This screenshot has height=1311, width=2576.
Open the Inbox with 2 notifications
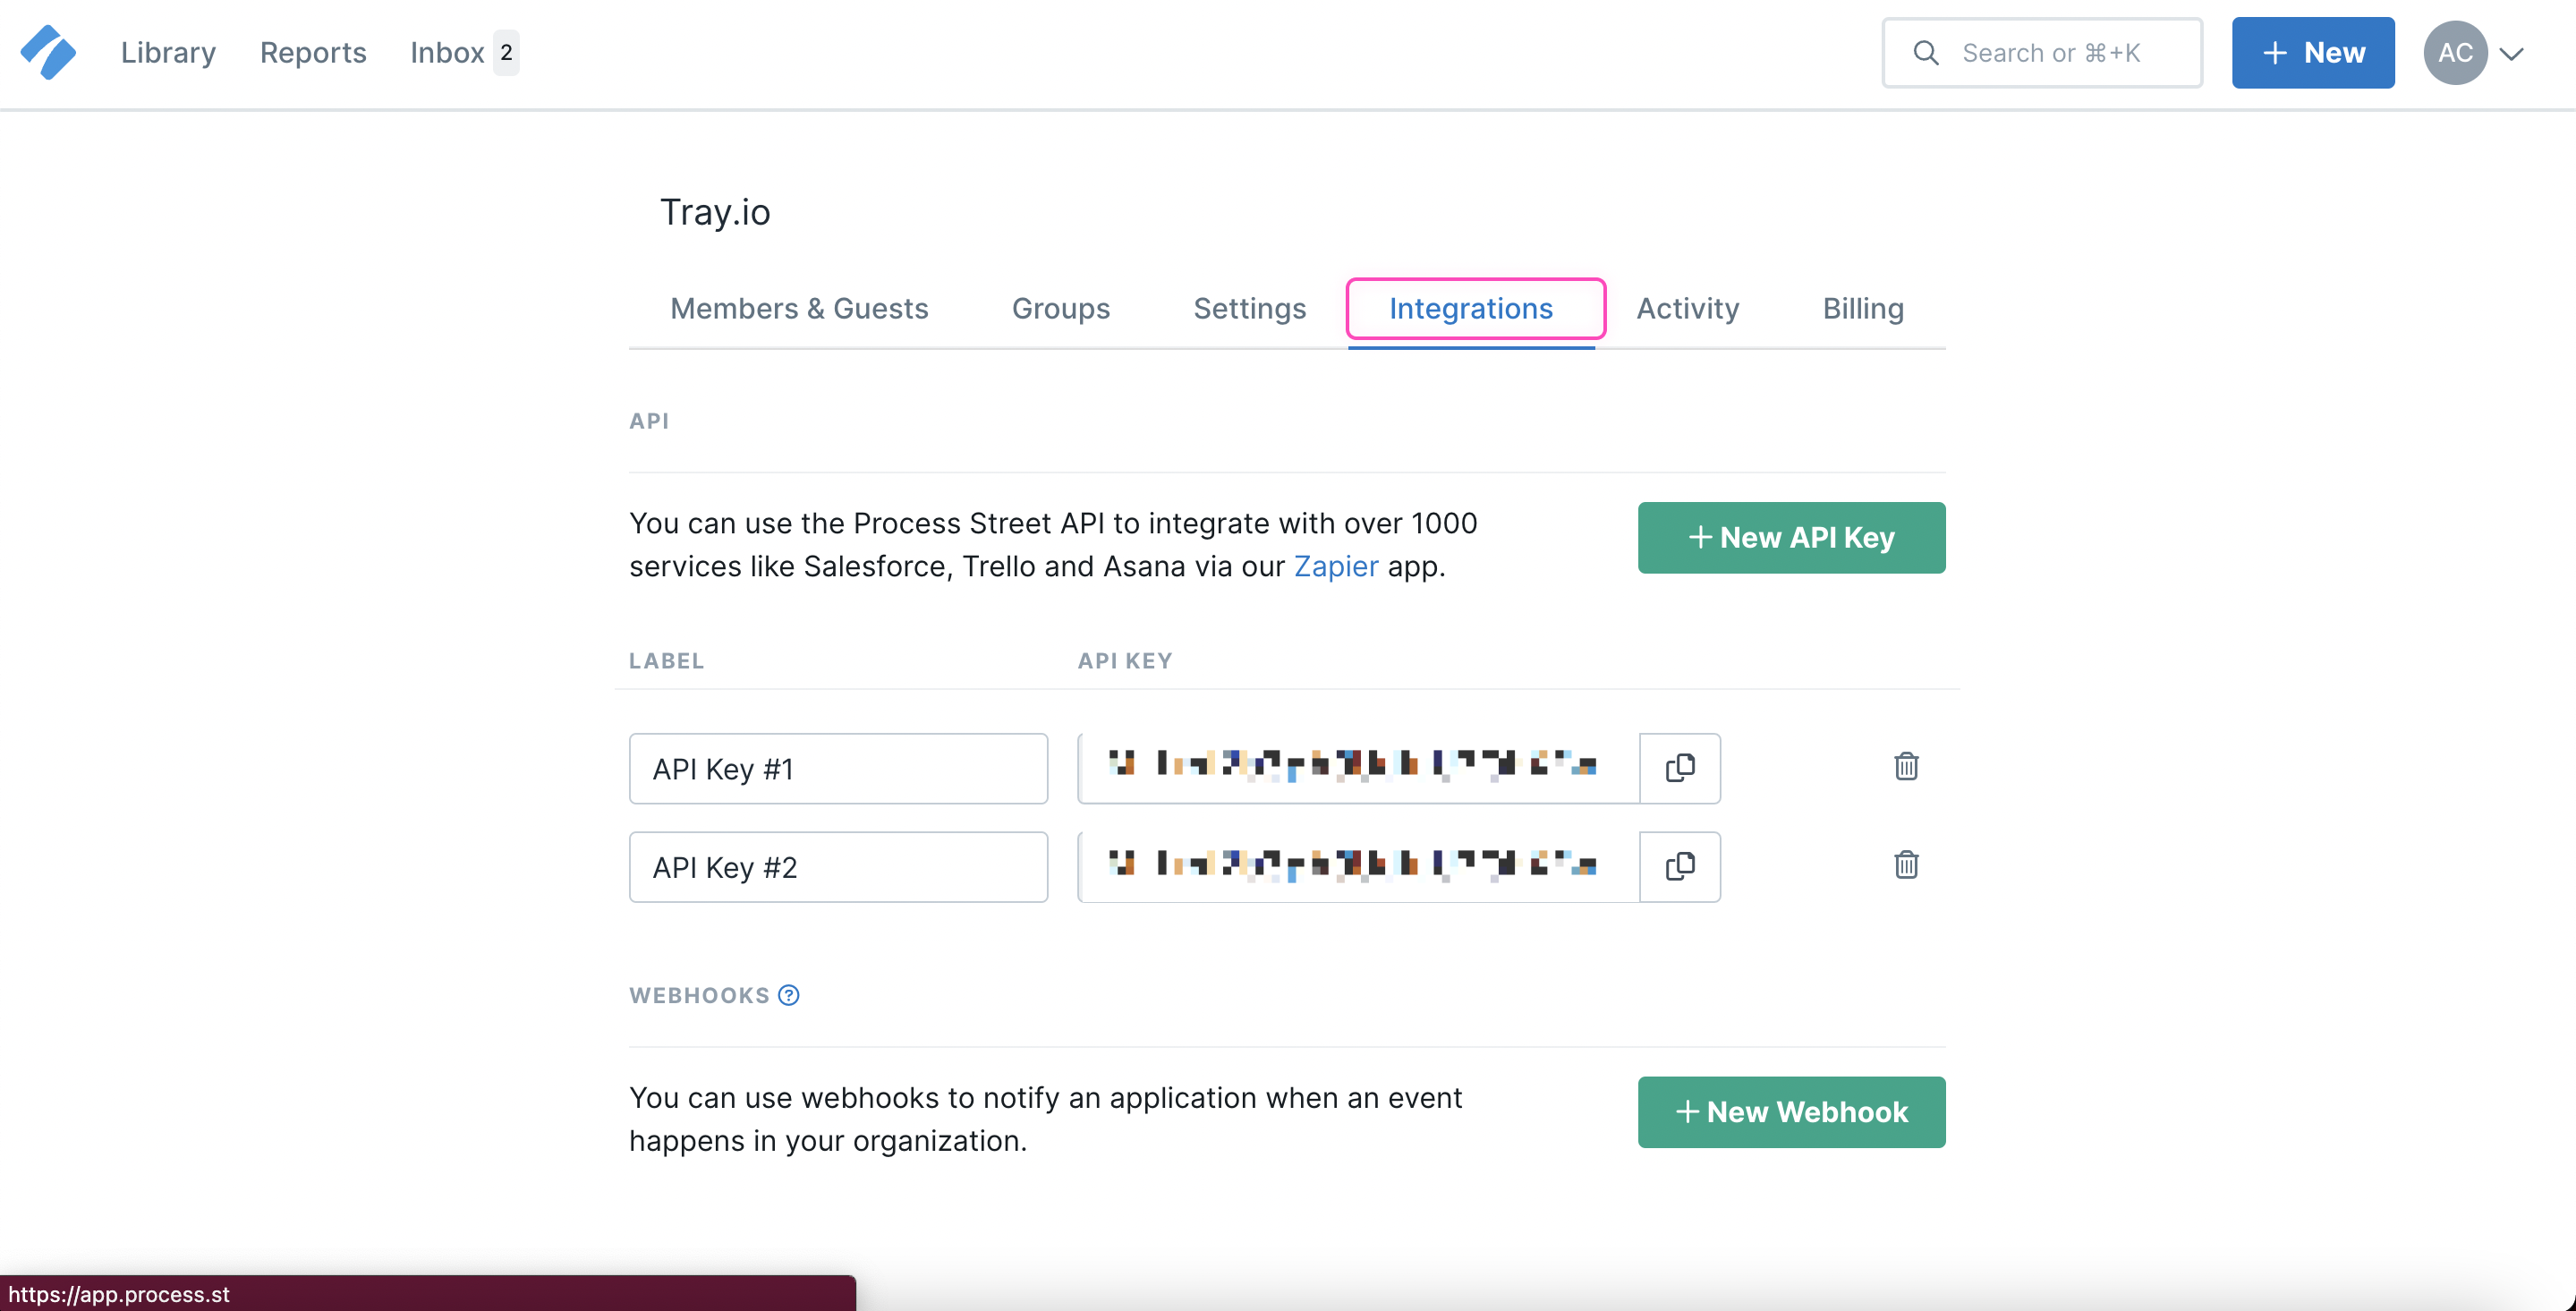click(463, 53)
